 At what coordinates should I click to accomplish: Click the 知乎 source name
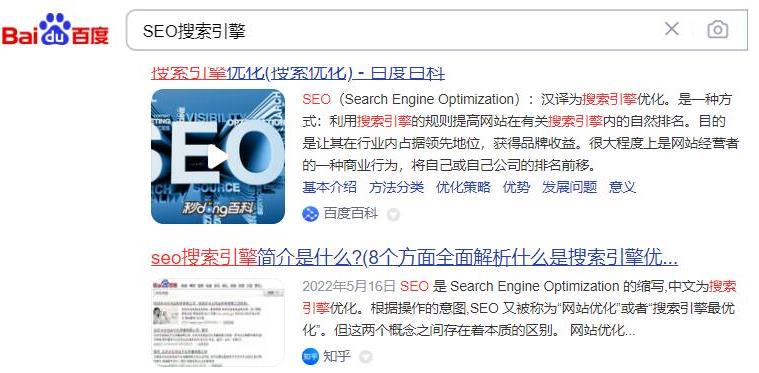pos(337,357)
